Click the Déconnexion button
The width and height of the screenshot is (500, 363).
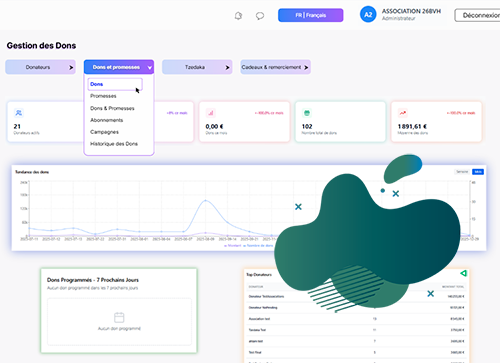pos(477,15)
